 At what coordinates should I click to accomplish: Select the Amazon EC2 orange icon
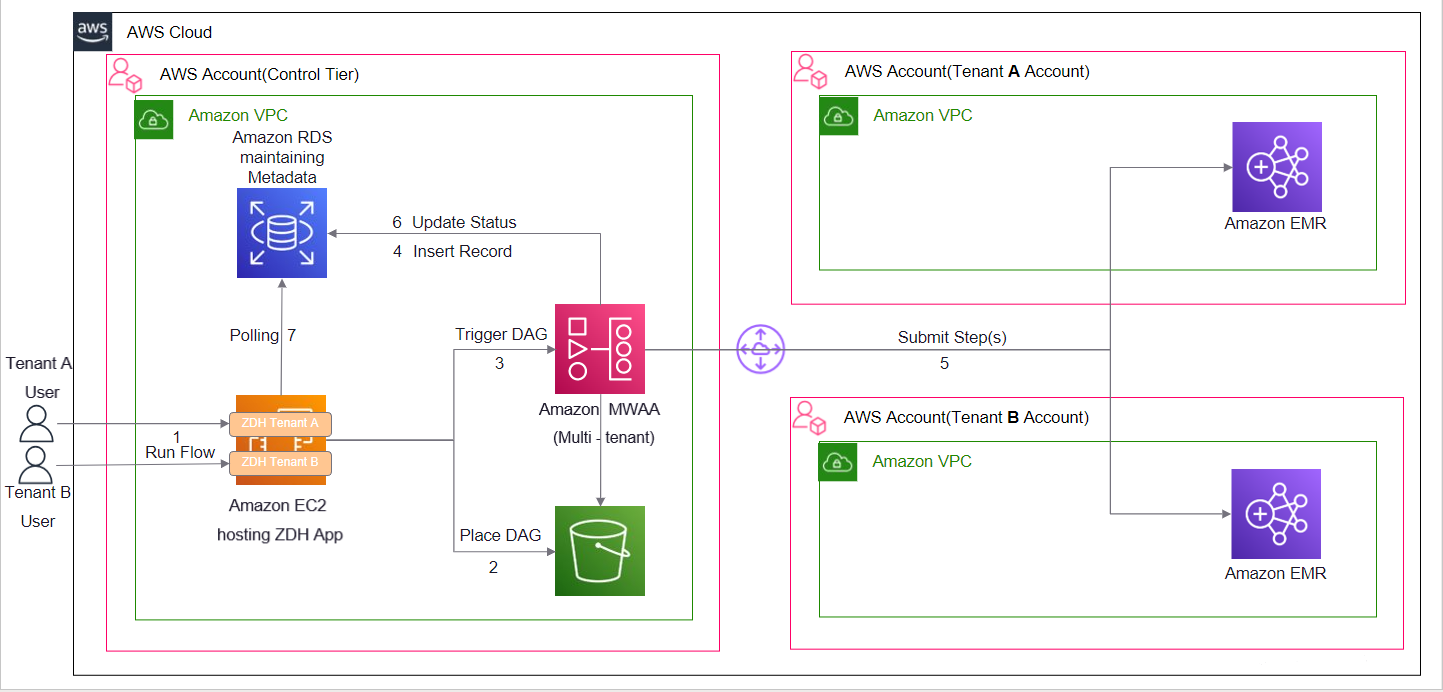pyautogui.click(x=281, y=440)
